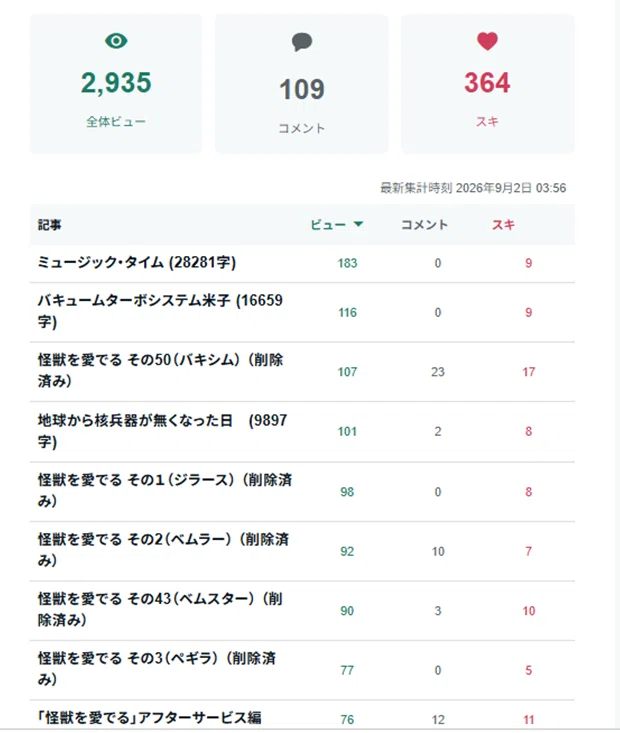
Task: Click the 記事 column header
Action: tap(50, 225)
